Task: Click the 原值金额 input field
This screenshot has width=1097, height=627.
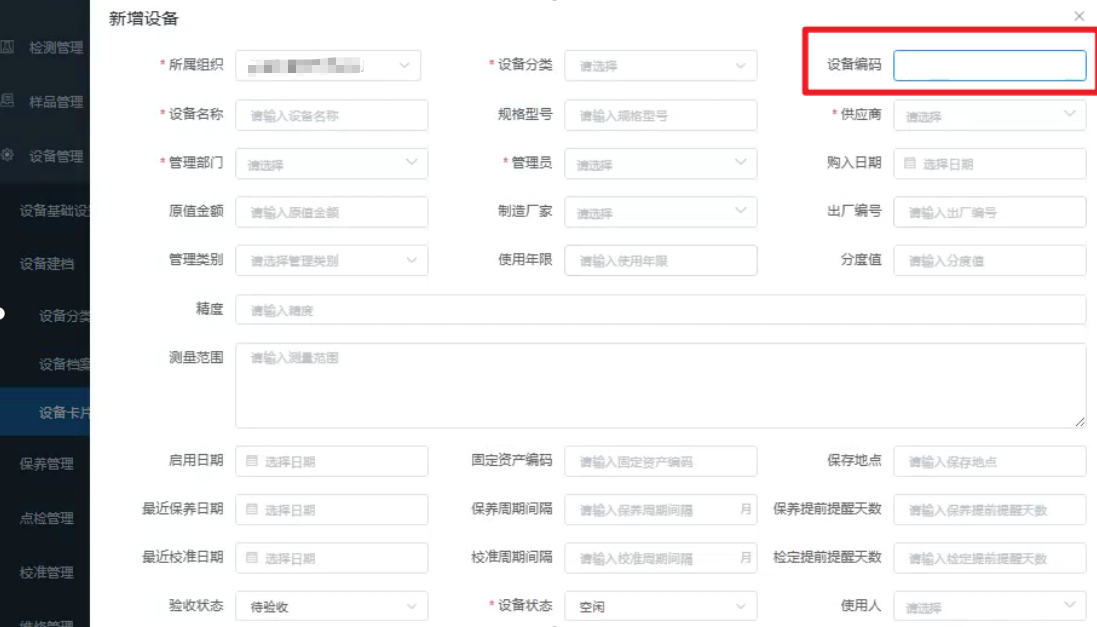Action: [x=332, y=212]
